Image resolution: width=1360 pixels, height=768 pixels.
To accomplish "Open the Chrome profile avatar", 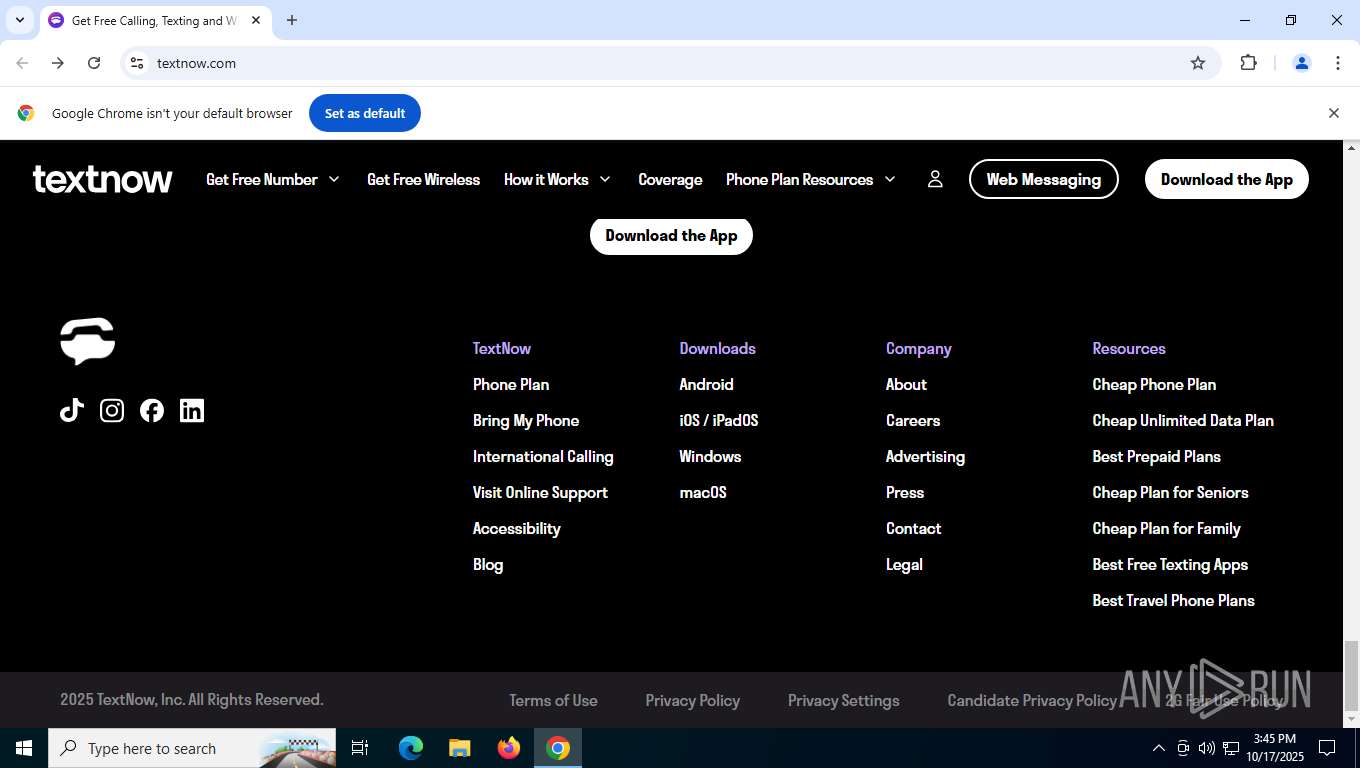I will tap(1302, 63).
